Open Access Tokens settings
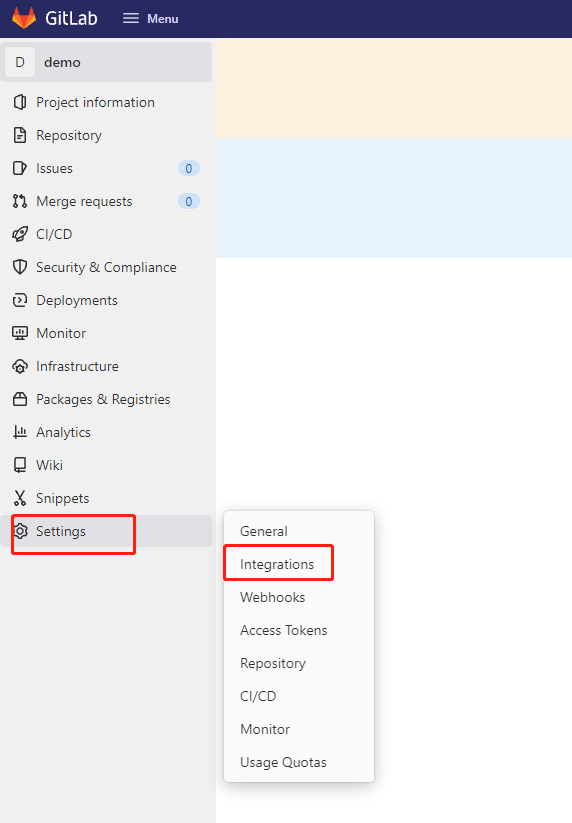The image size is (572, 823). click(283, 630)
